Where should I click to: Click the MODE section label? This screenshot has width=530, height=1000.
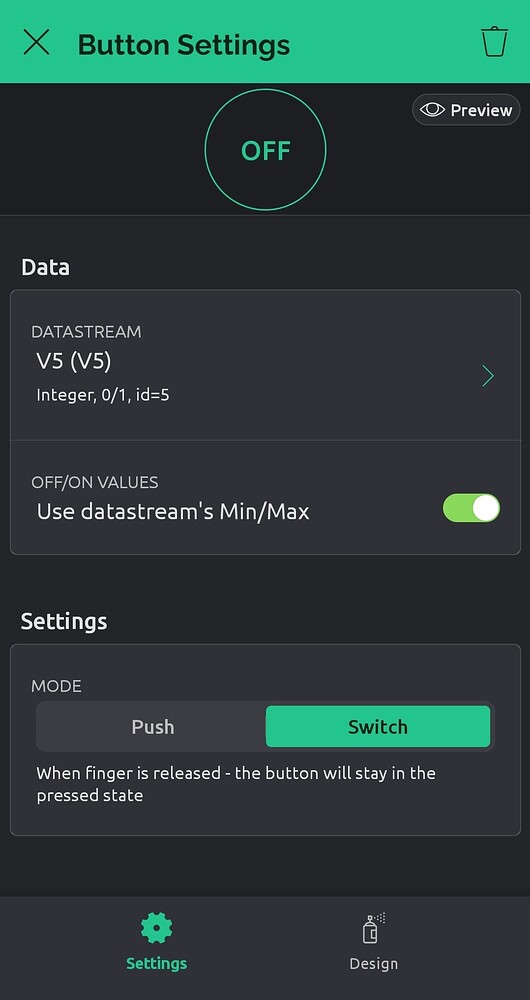click(56, 686)
